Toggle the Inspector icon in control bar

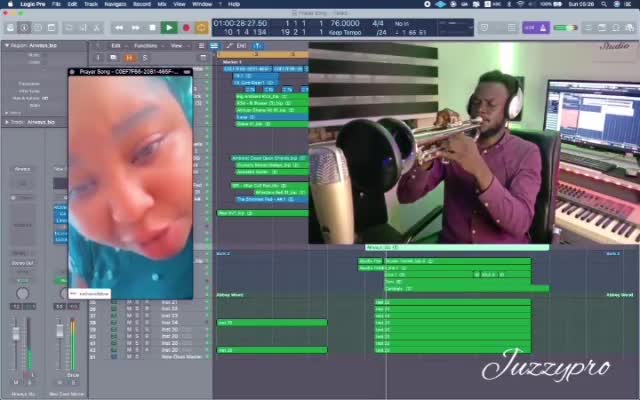tap(24, 28)
